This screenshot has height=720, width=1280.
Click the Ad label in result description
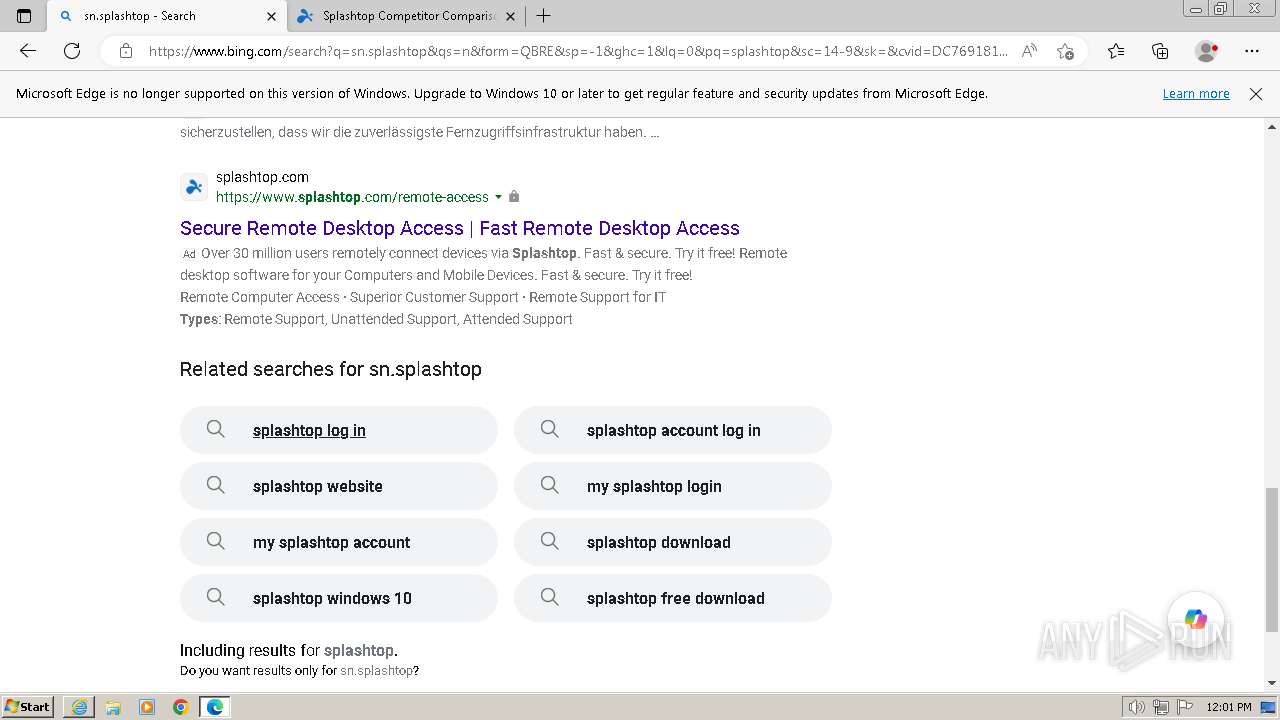tap(189, 254)
